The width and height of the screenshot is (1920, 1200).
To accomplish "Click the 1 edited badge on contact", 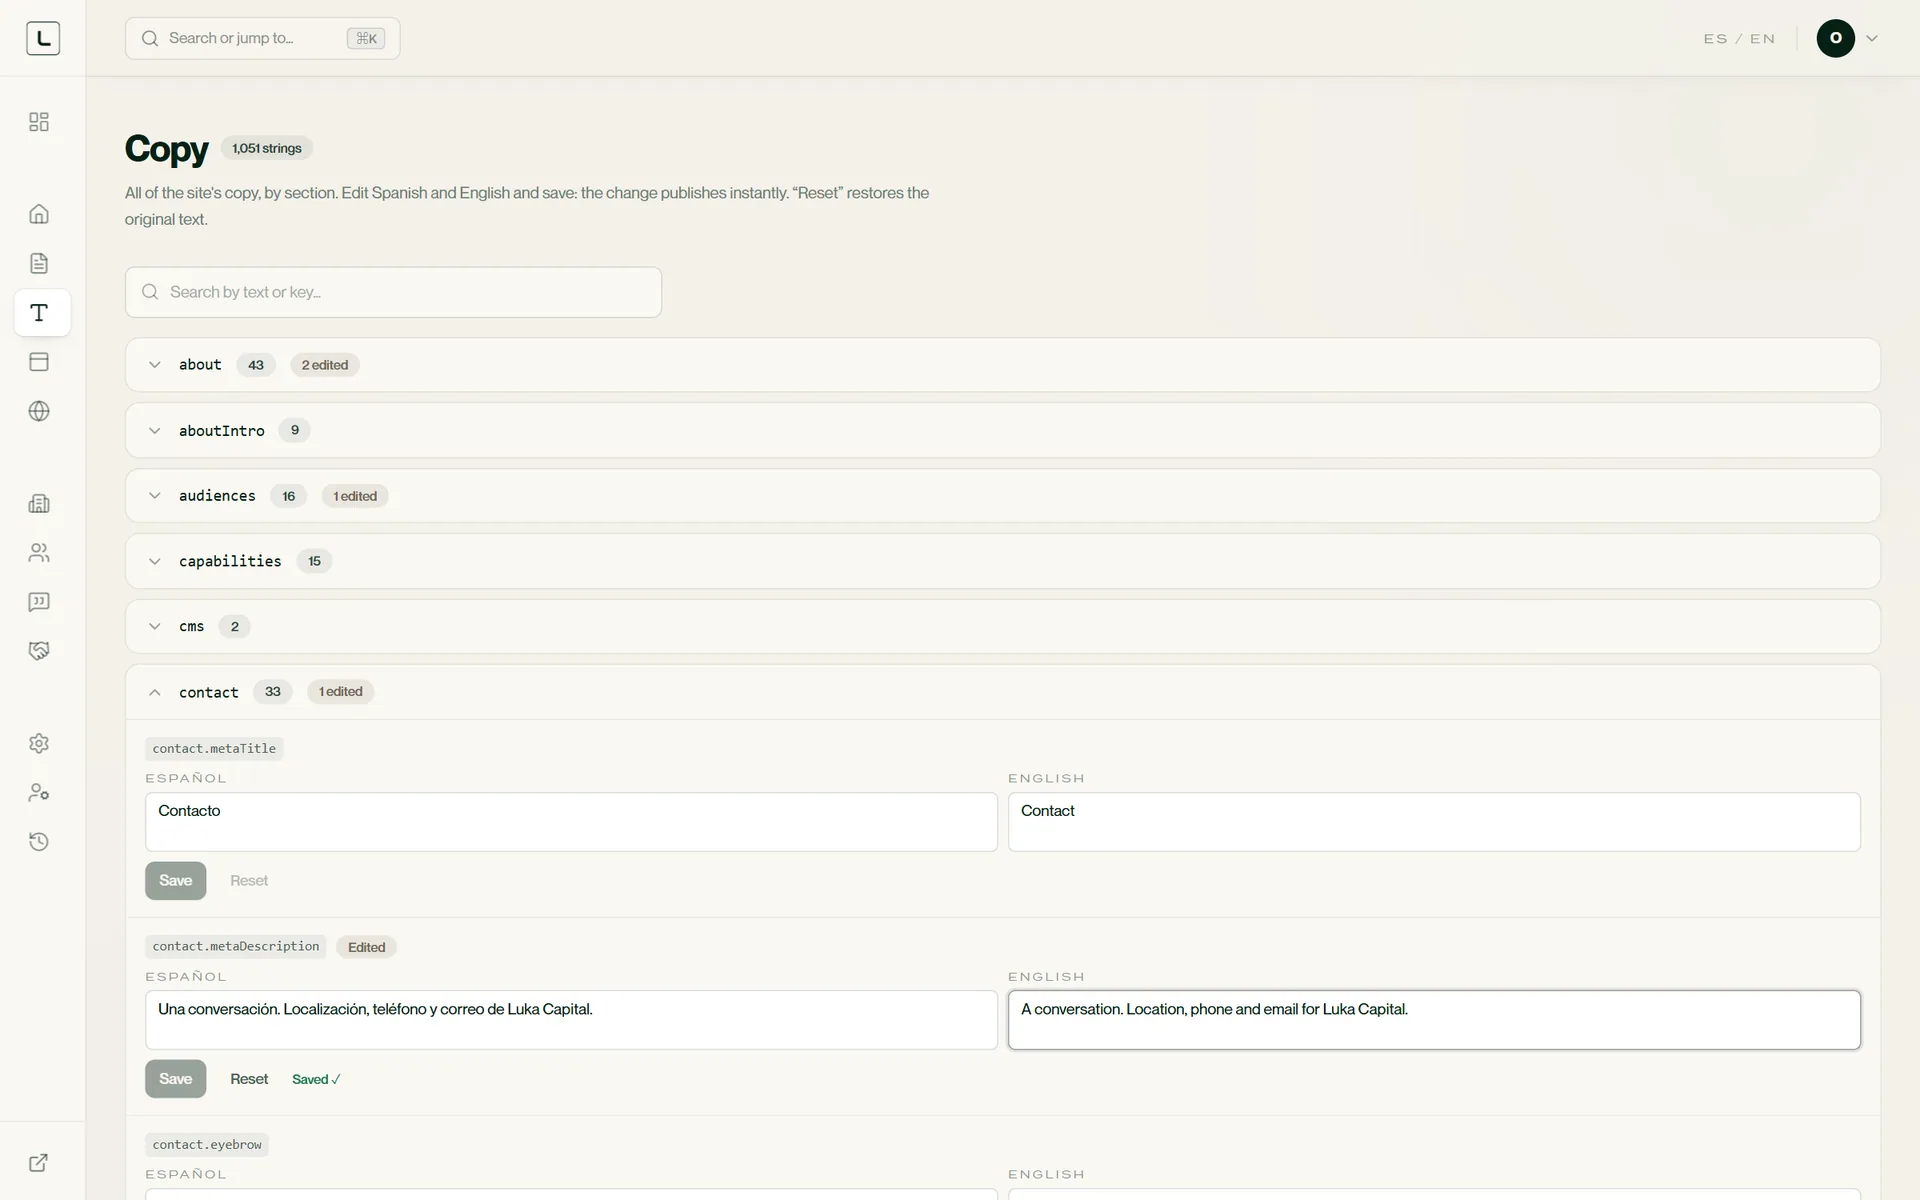I will click(x=340, y=692).
